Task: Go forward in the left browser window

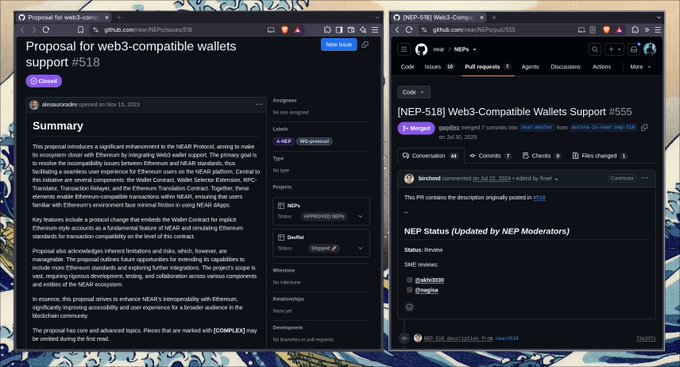Action: (x=34, y=29)
